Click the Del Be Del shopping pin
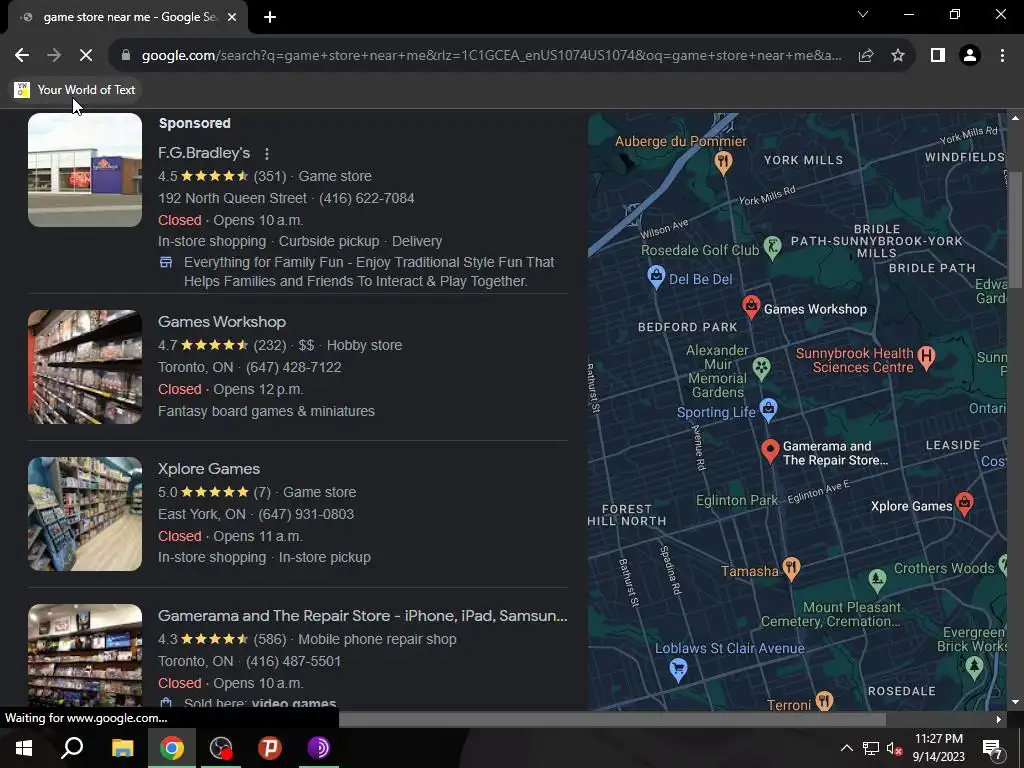This screenshot has height=768, width=1024. pyautogui.click(x=656, y=277)
